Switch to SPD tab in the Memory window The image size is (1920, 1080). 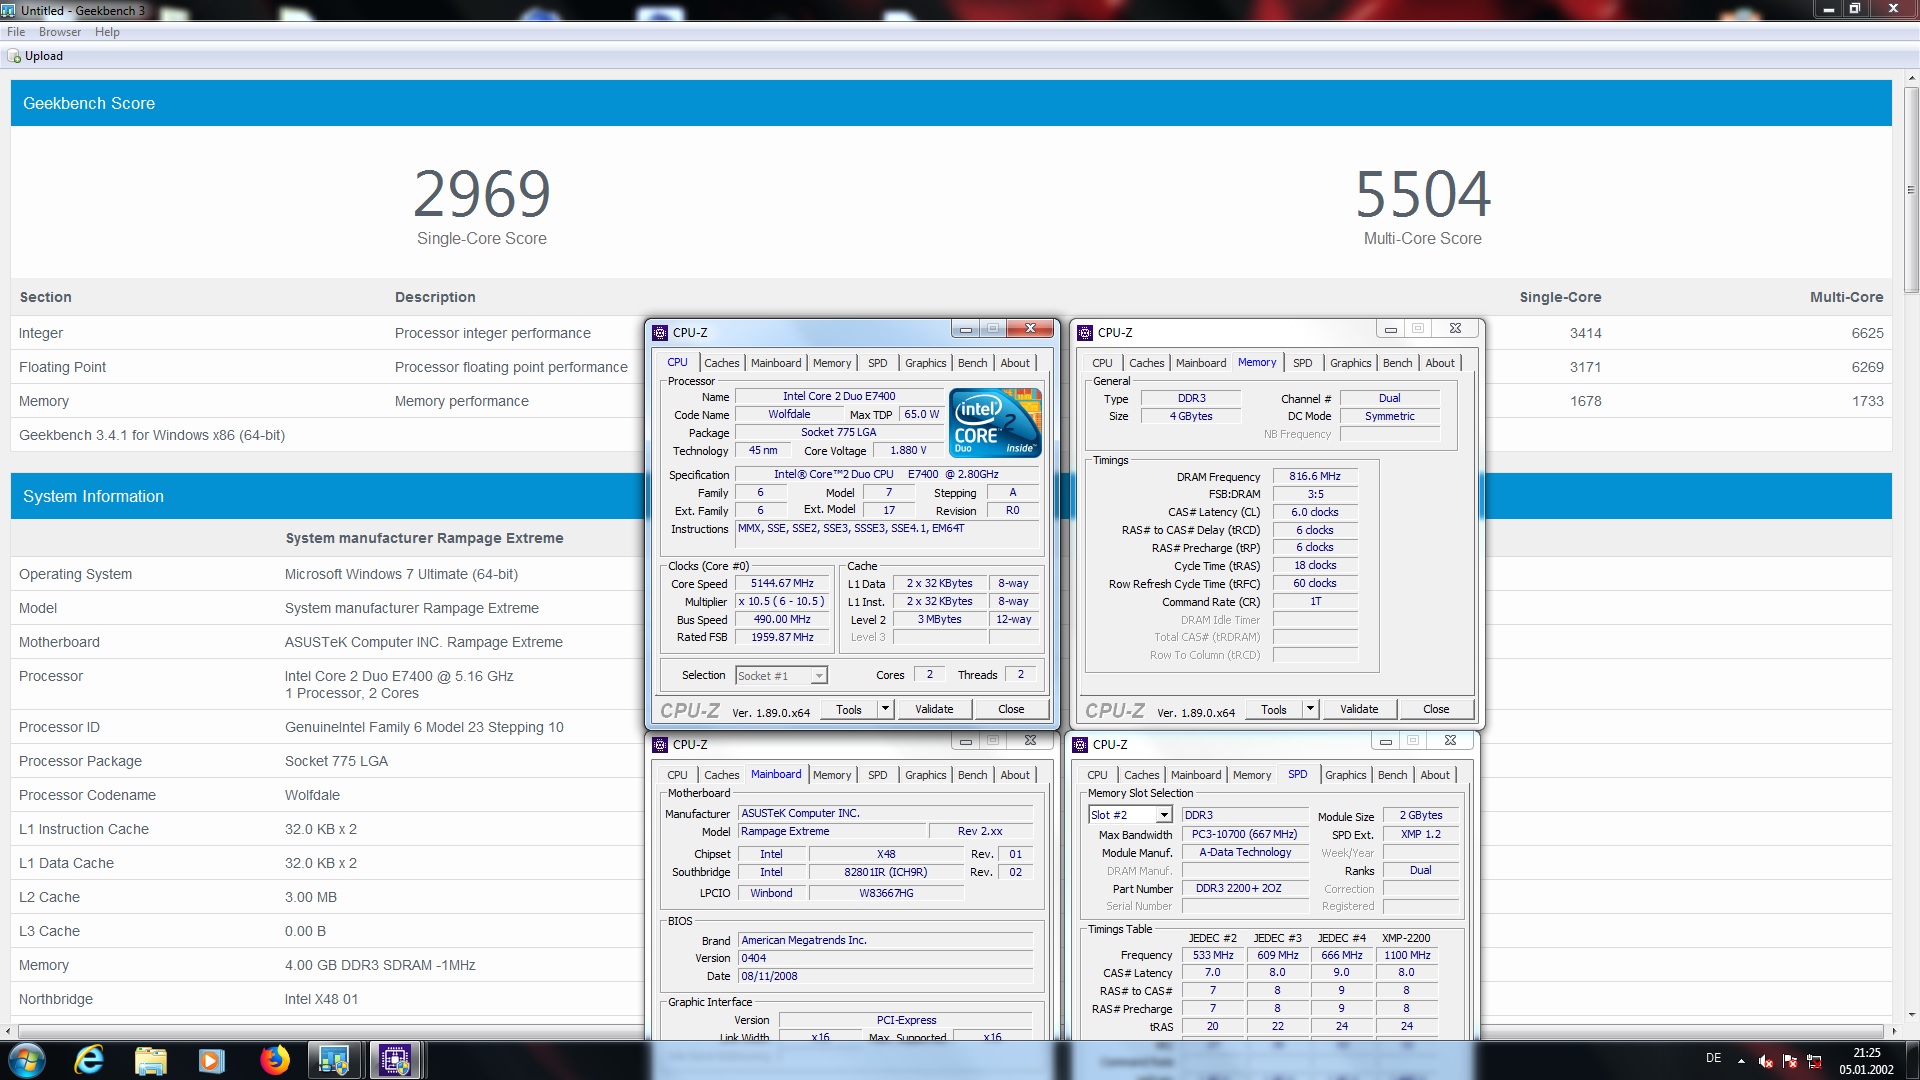[x=1302, y=363]
